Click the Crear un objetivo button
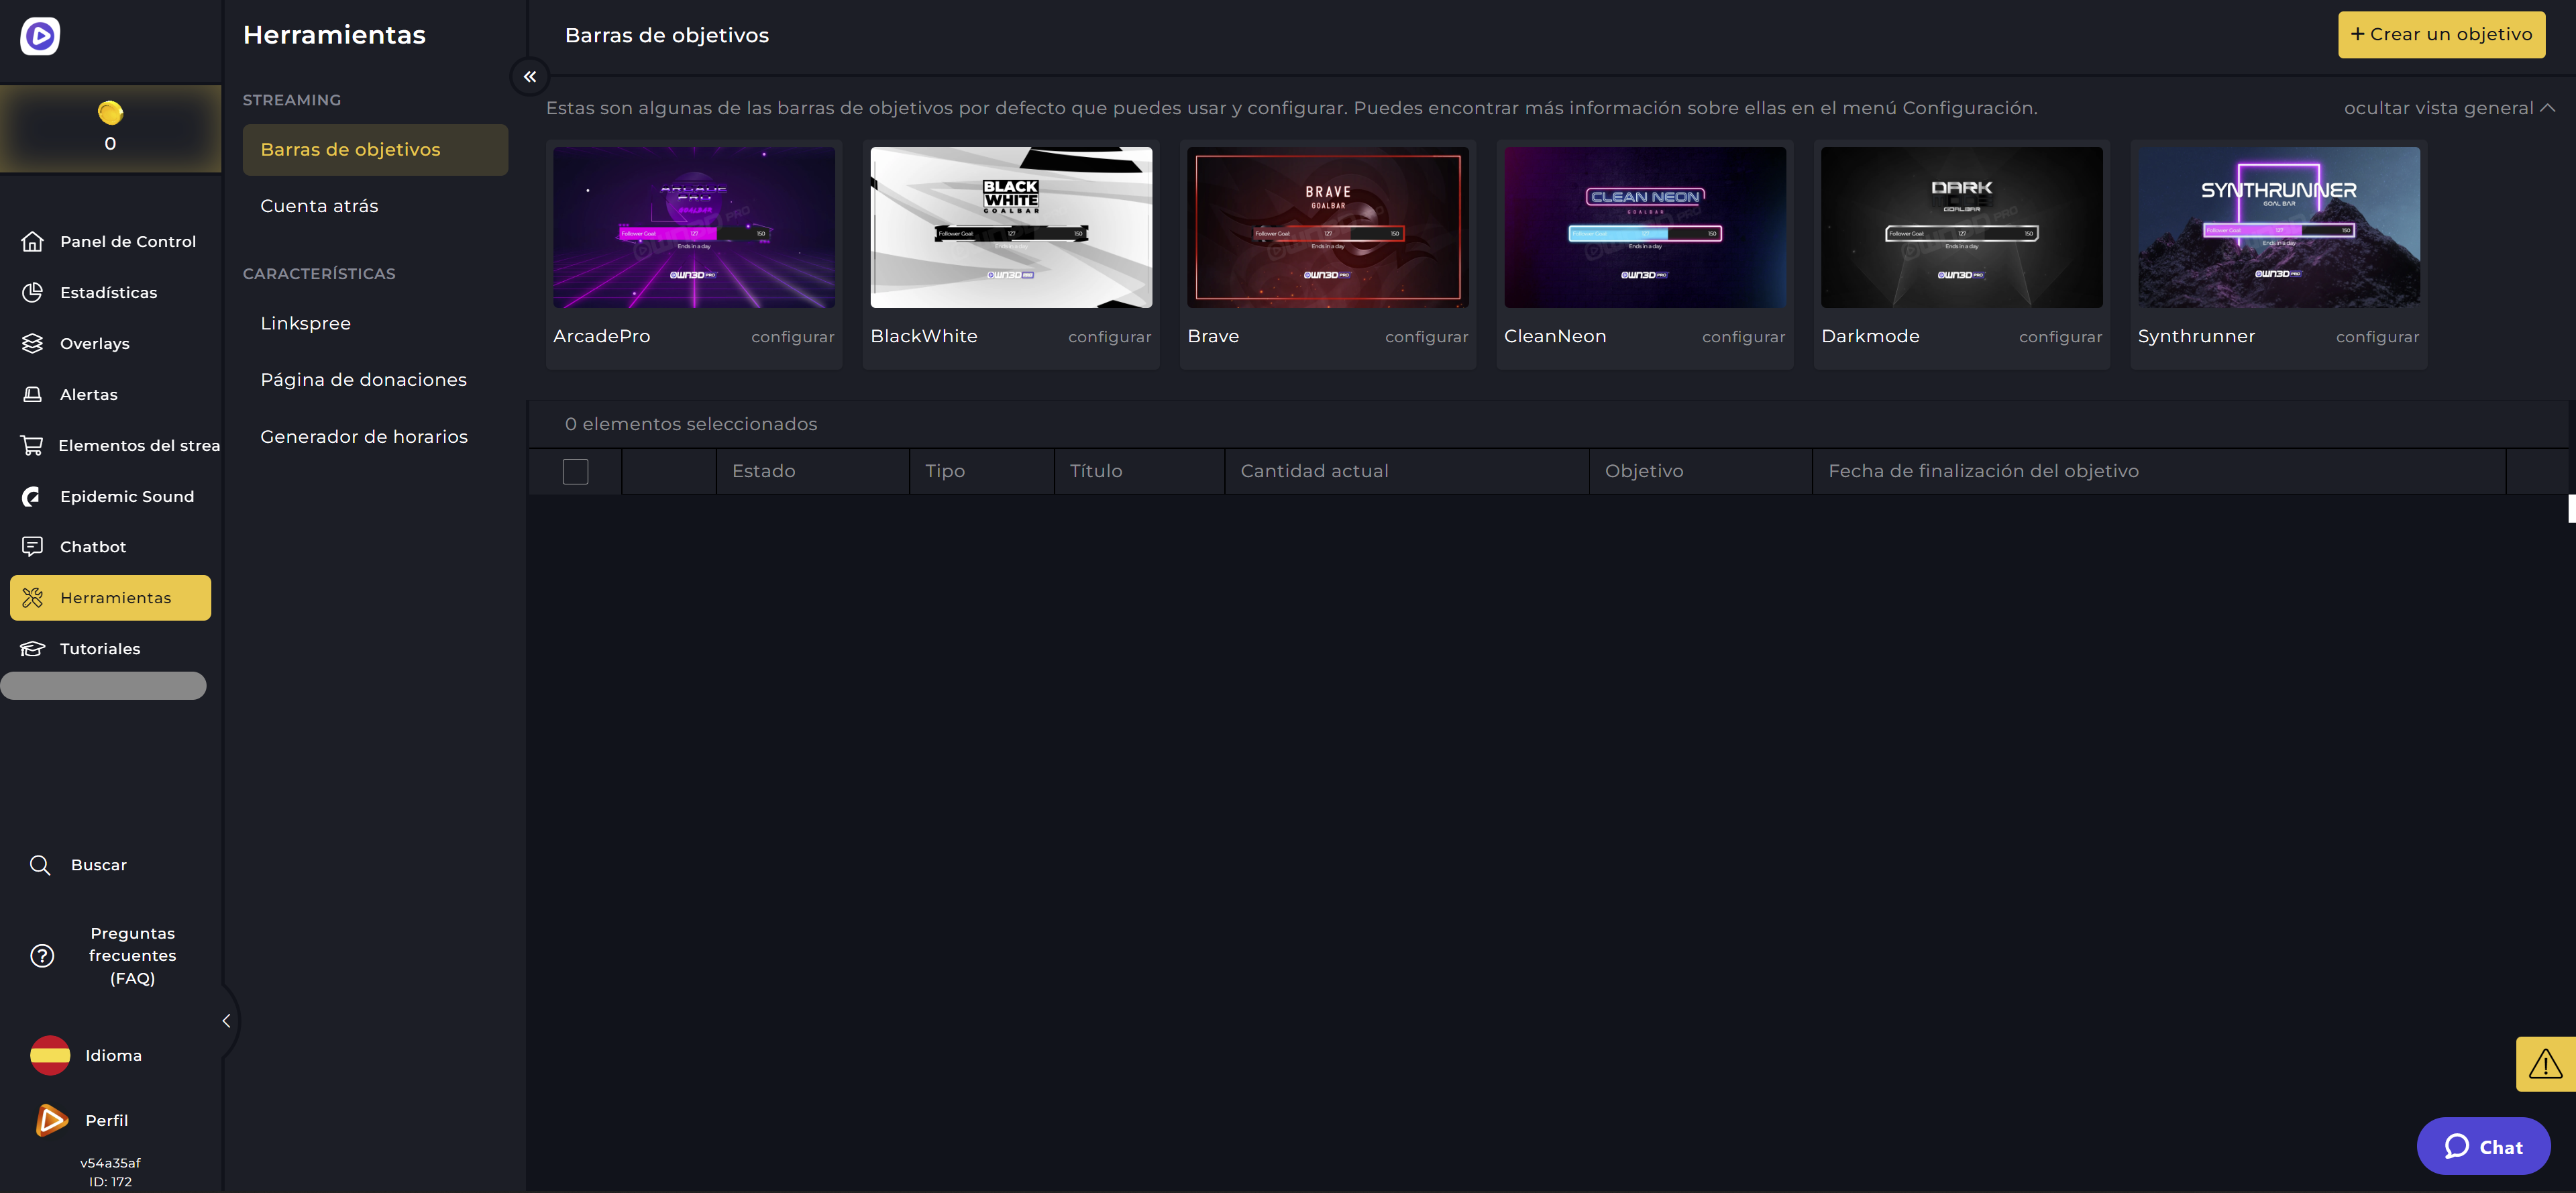2576x1193 pixels. coord(2442,33)
